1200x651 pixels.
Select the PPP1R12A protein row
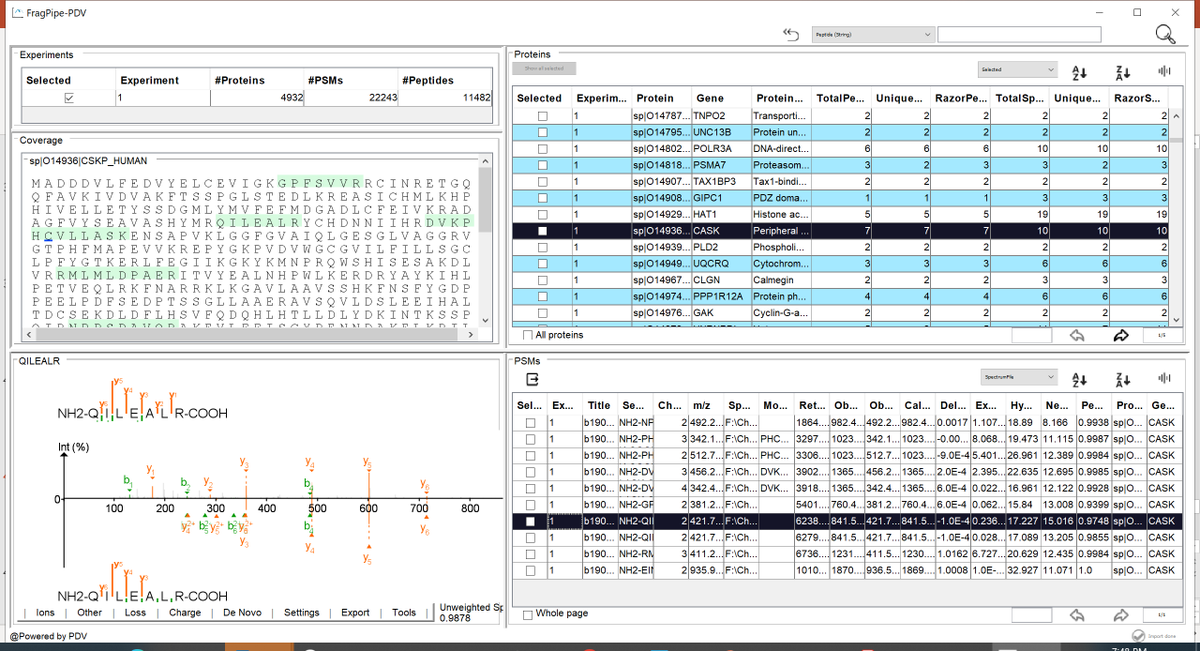842,296
